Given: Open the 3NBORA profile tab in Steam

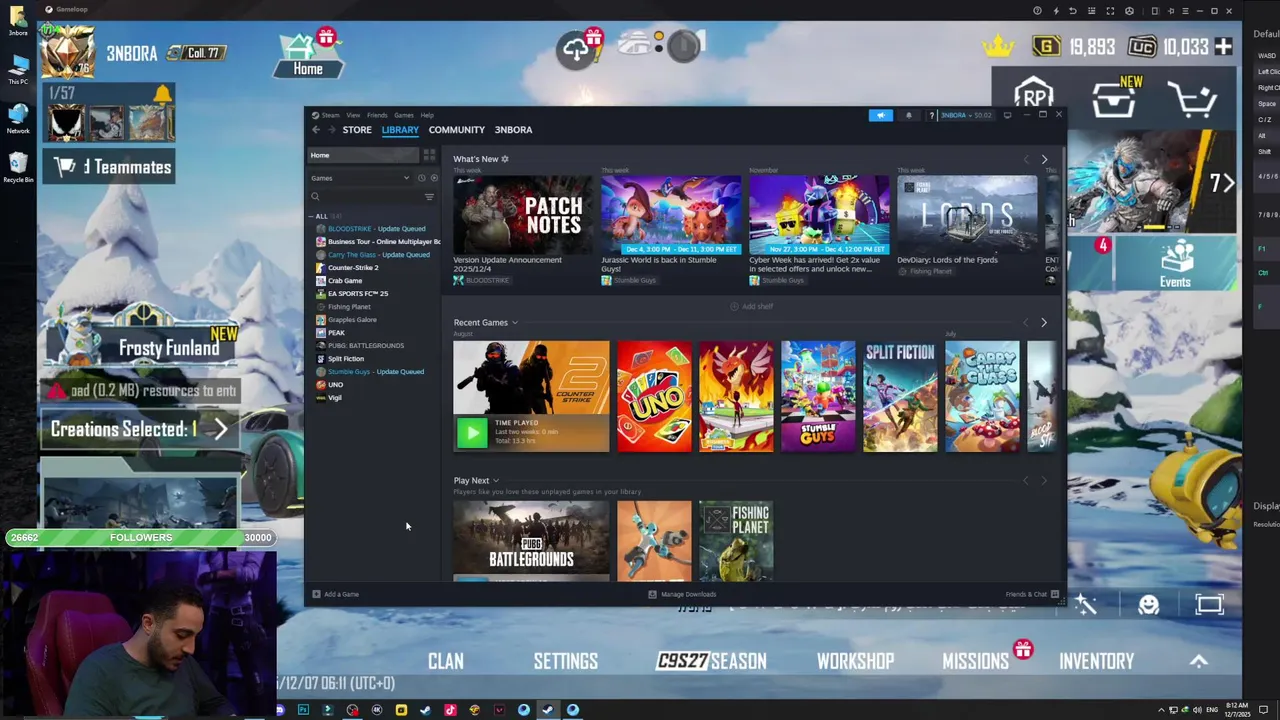Looking at the screenshot, I should click(513, 130).
